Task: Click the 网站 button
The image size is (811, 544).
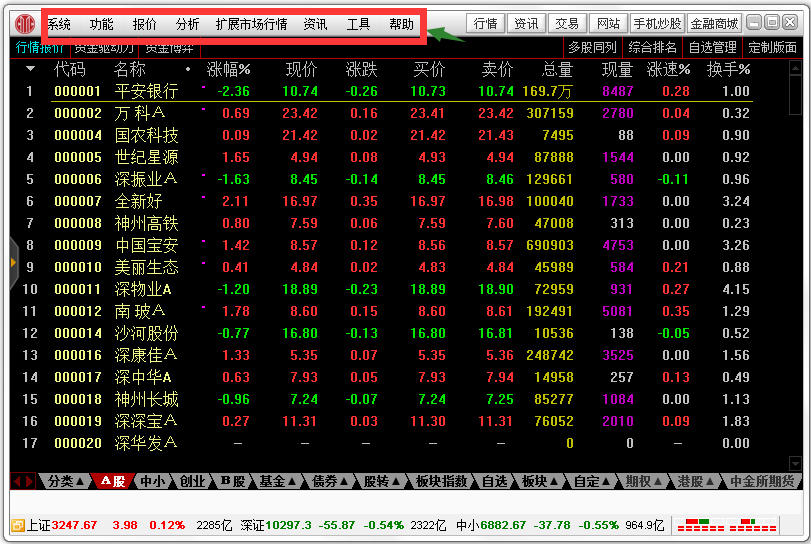Action: point(608,23)
